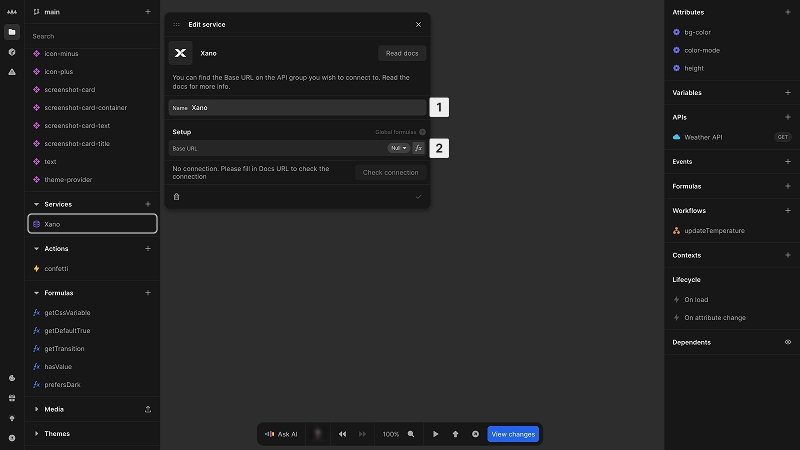This screenshot has height=450, width=800.
Task: Collapse the Formulas section in left panel
Action: pos(36,293)
